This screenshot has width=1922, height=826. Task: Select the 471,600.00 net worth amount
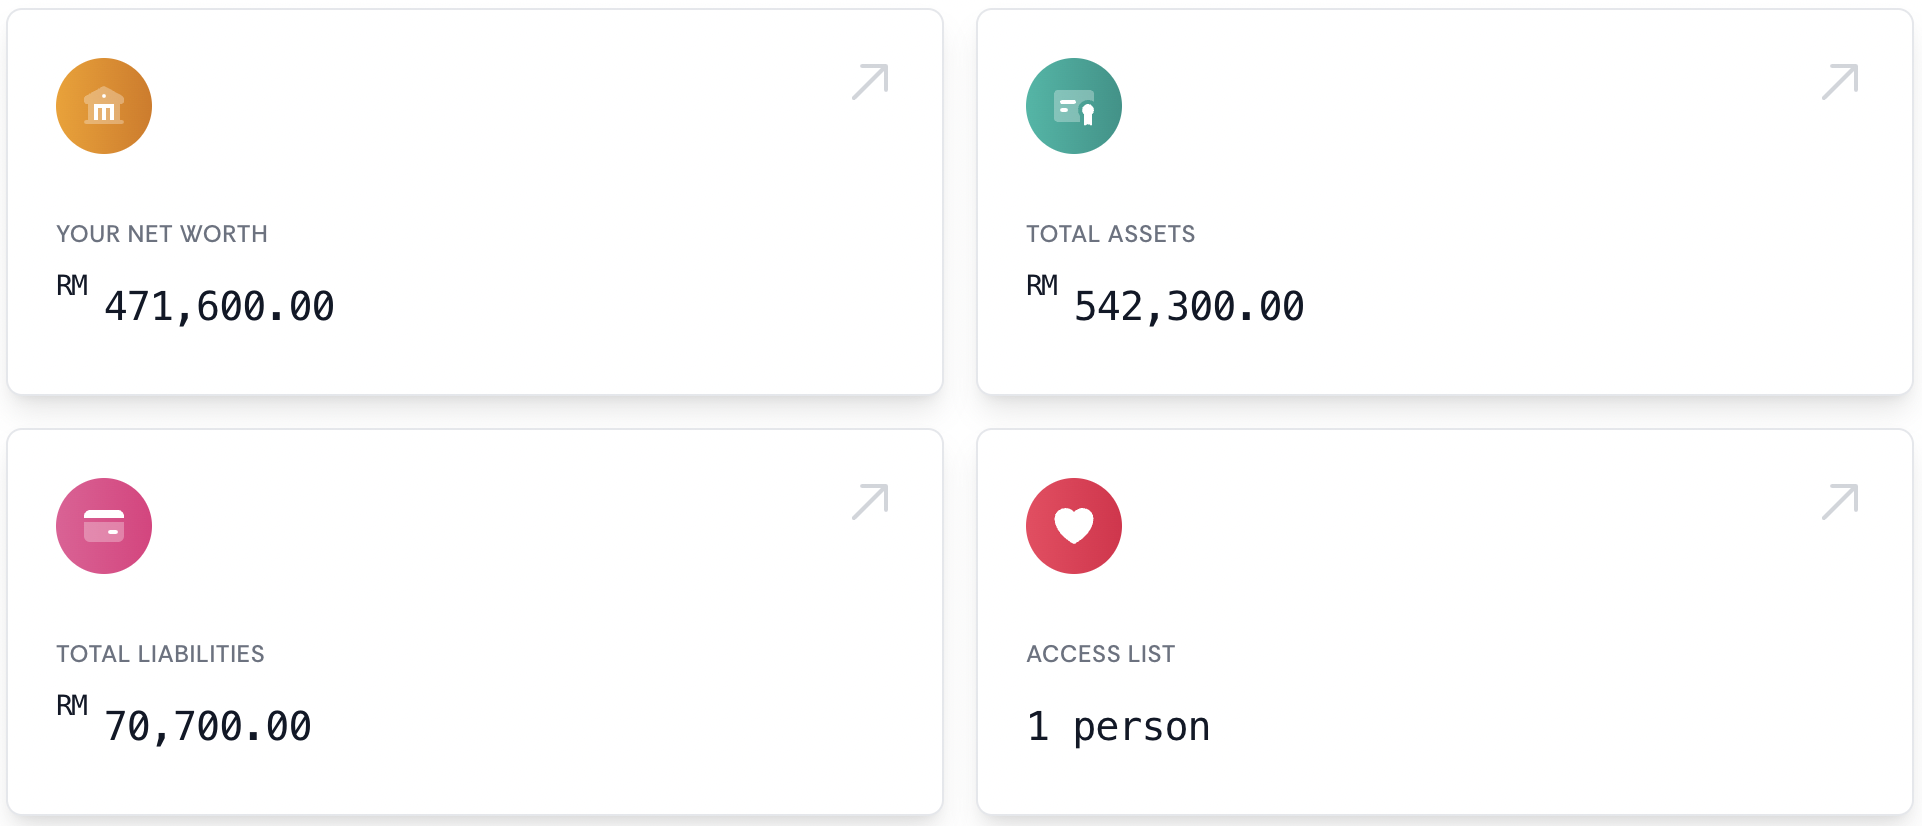pos(219,307)
